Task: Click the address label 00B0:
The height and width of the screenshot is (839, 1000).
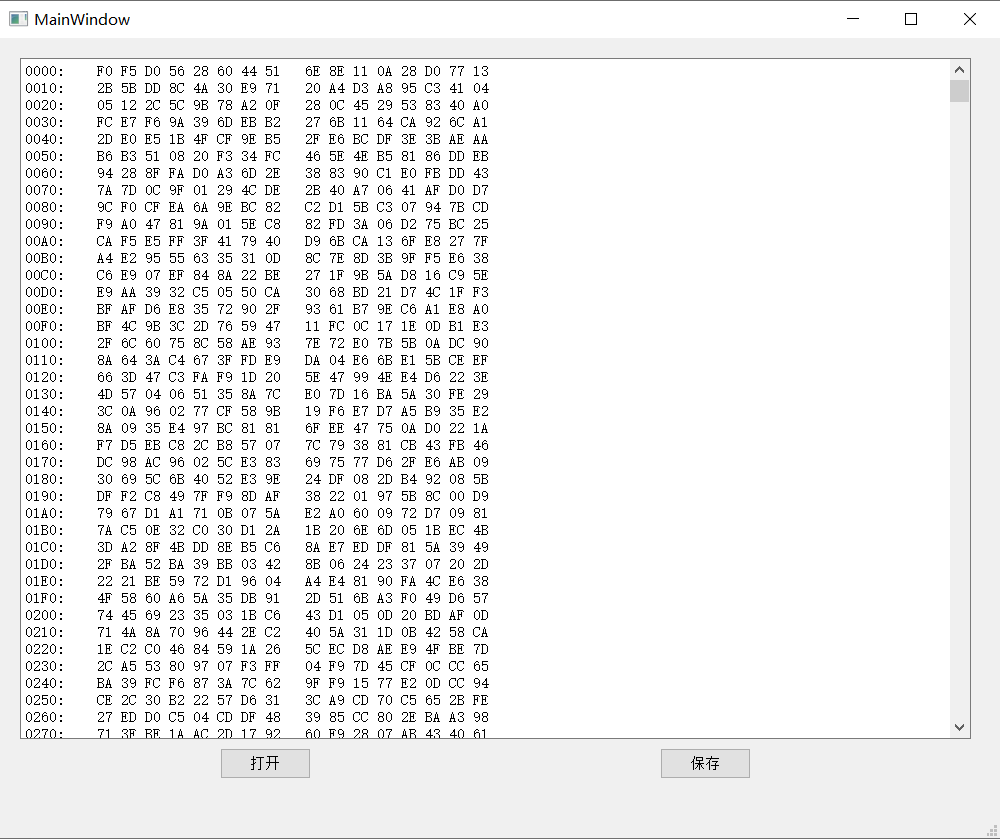Action: point(45,258)
